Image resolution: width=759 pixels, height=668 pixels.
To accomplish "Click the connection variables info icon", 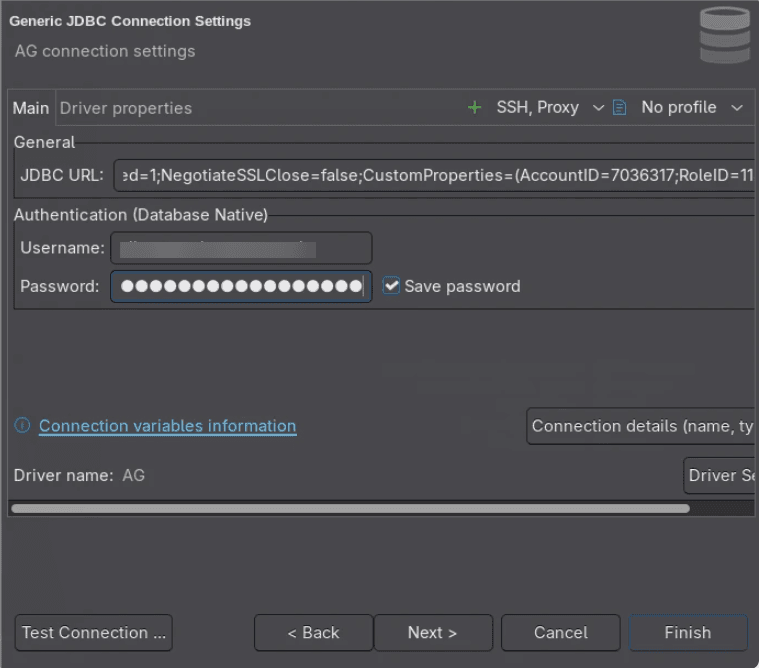I will 22,425.
